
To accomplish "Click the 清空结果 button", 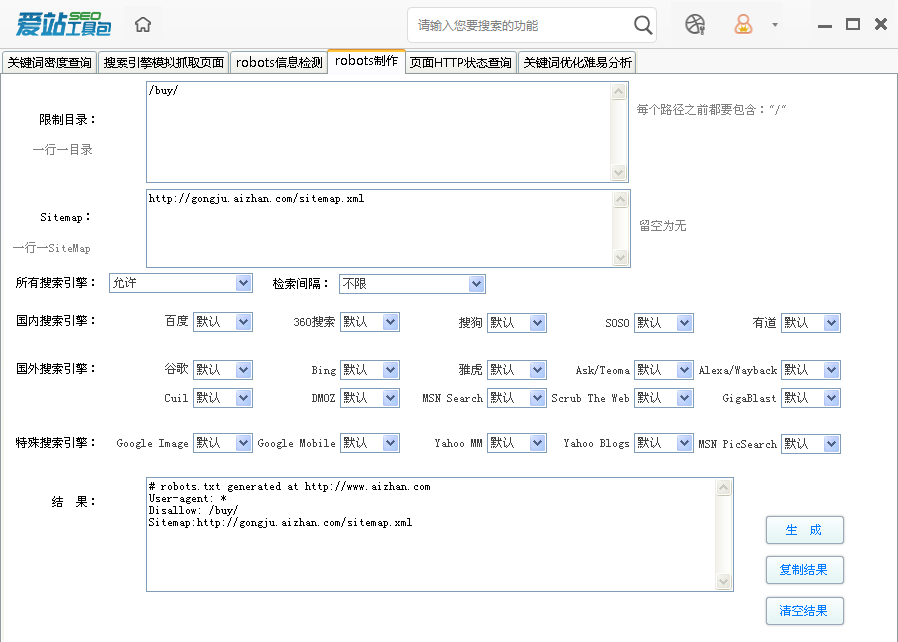I will pos(804,611).
